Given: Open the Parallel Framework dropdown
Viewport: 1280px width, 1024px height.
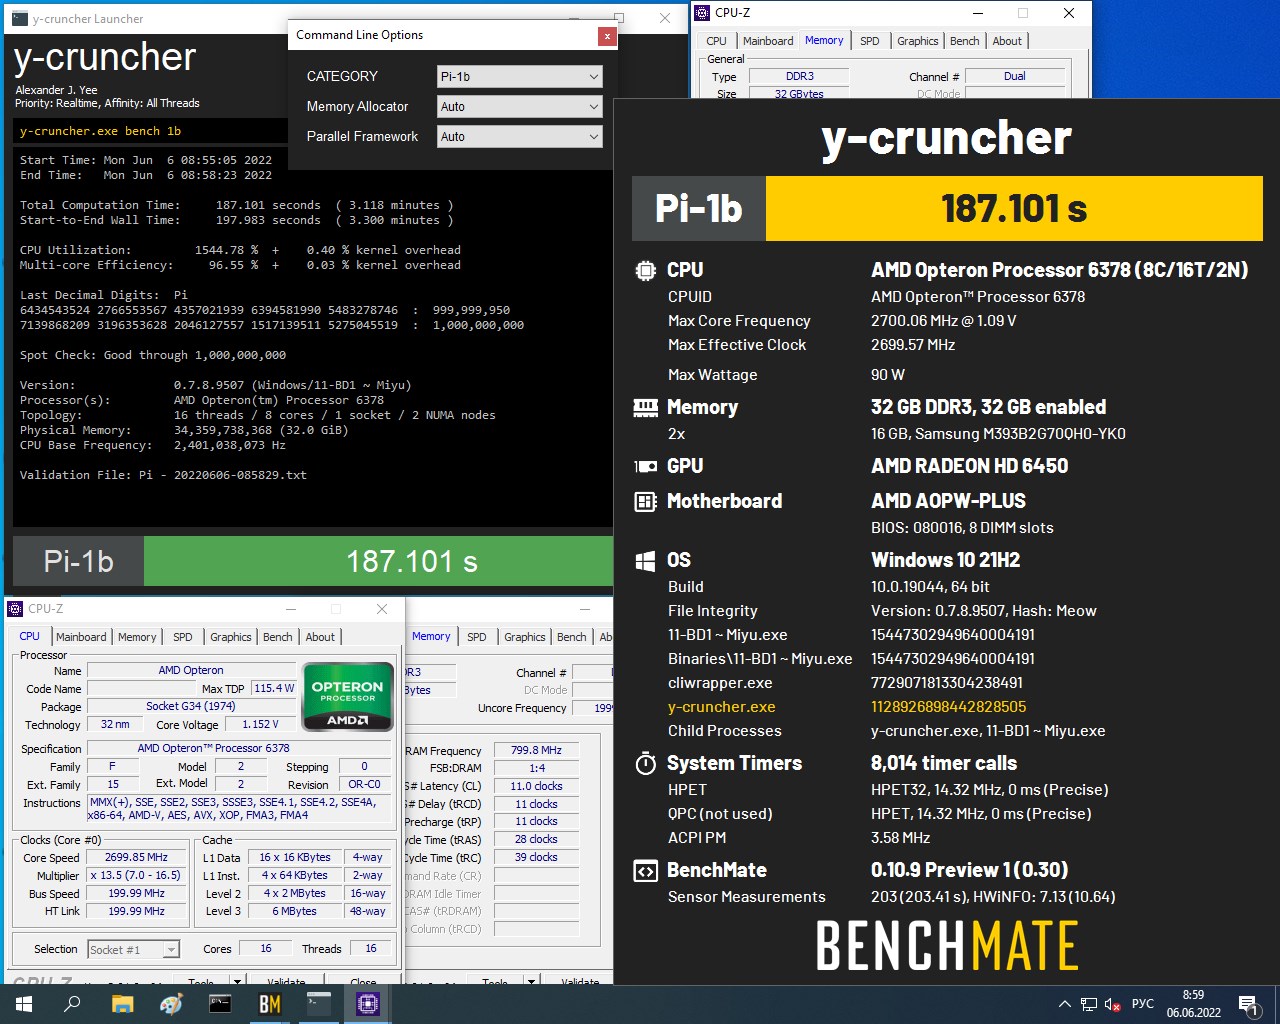Looking at the screenshot, I should tap(520, 136).
